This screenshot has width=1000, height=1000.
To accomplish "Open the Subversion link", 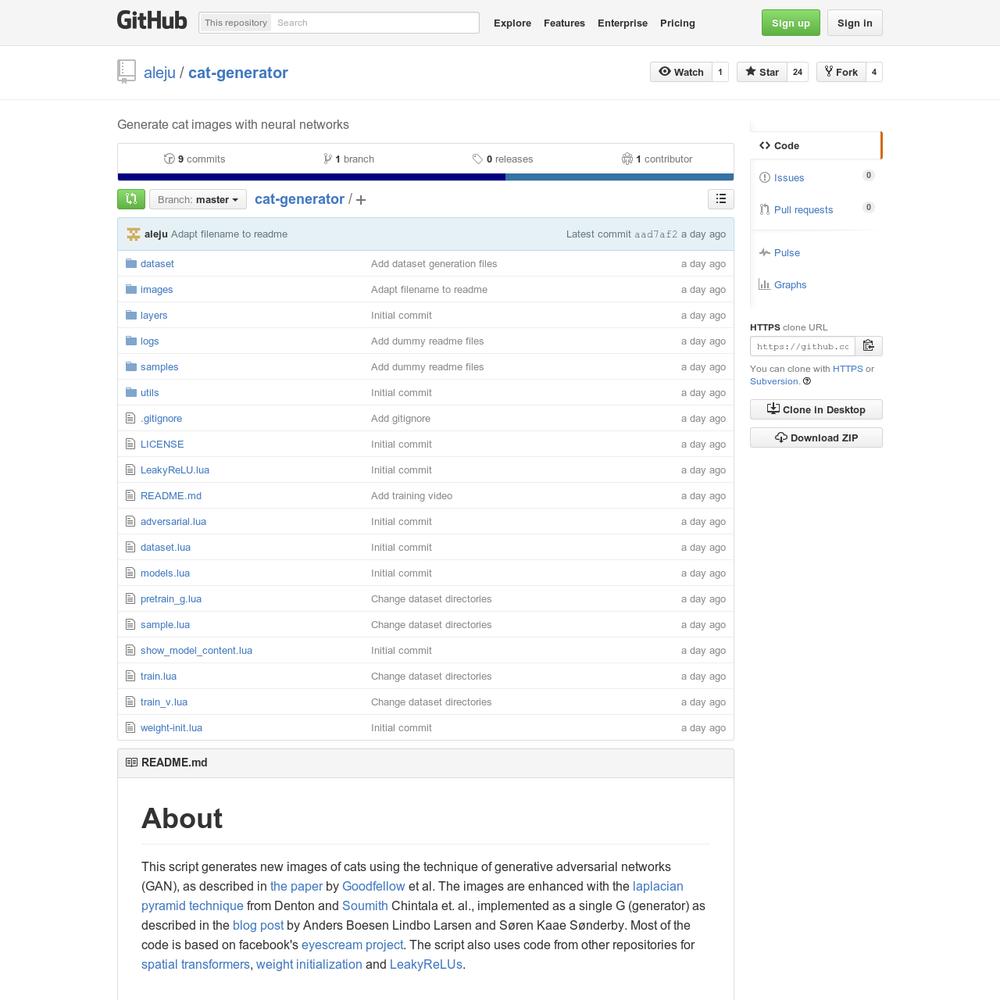I will (x=774, y=381).
